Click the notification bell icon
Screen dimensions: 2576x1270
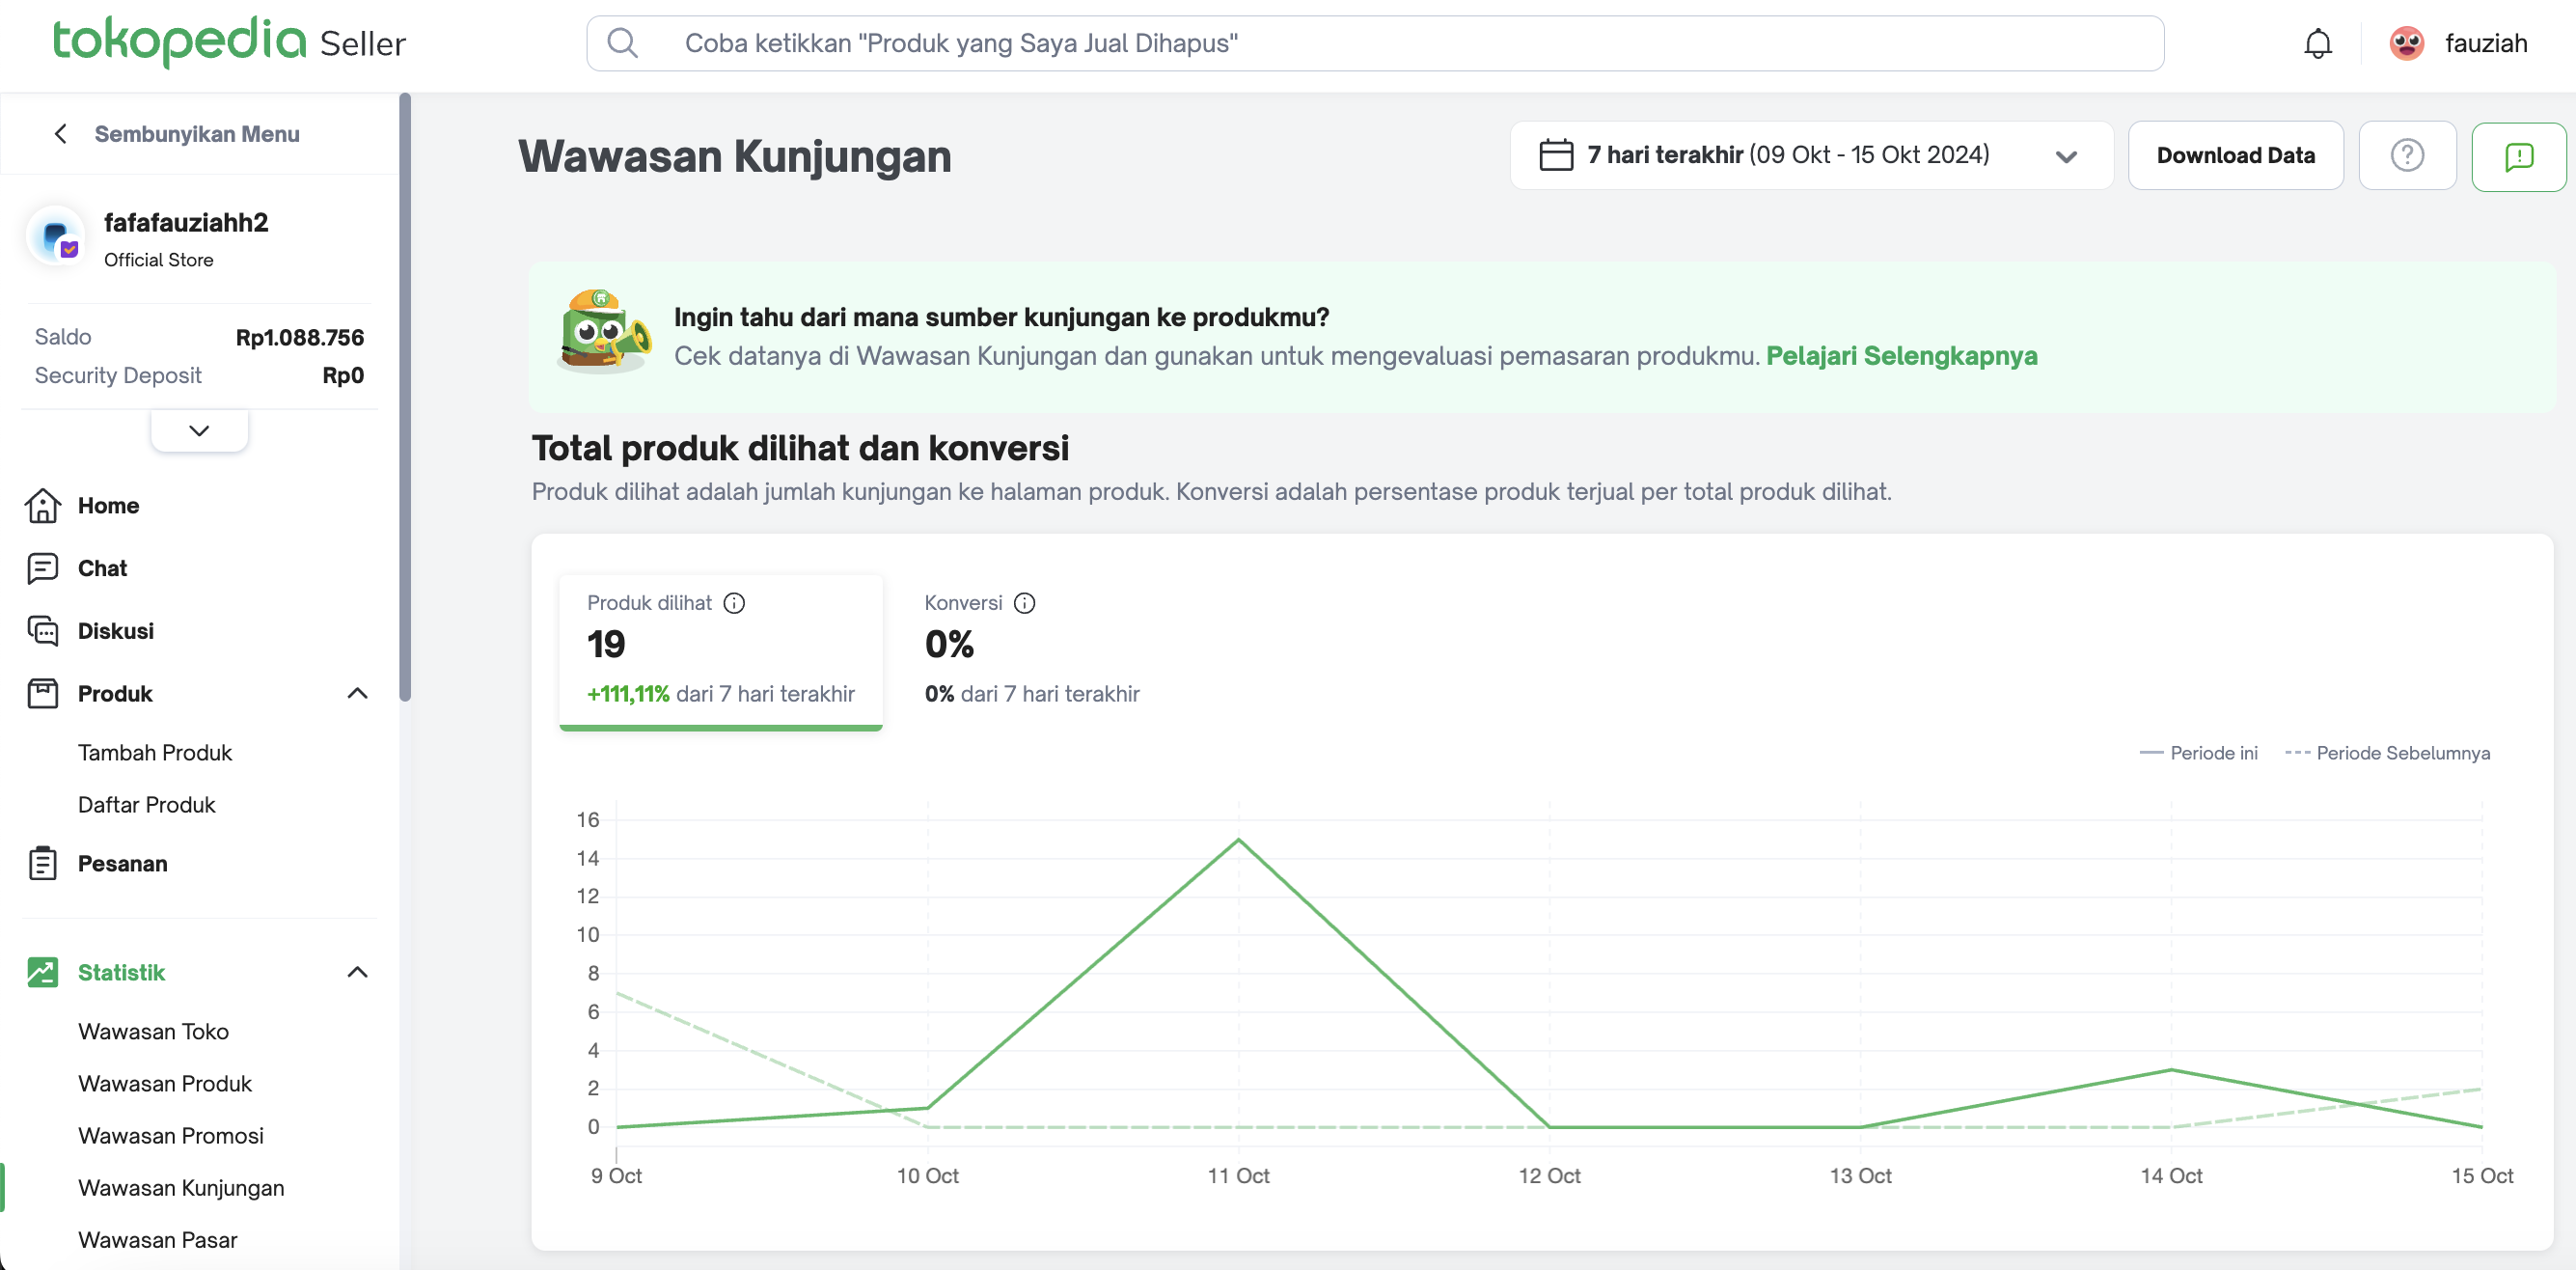click(x=2317, y=43)
